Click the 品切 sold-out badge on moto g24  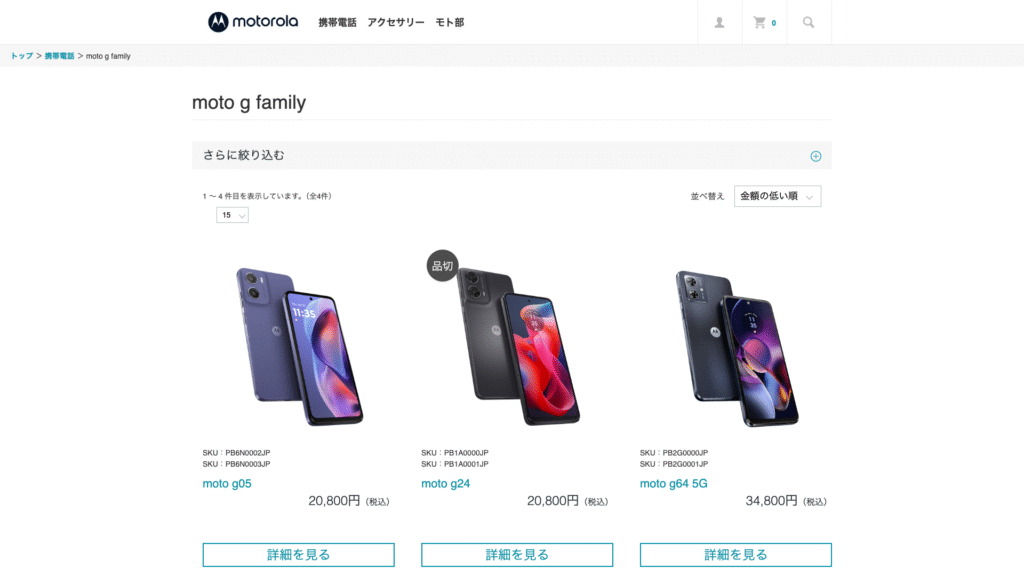tap(442, 266)
